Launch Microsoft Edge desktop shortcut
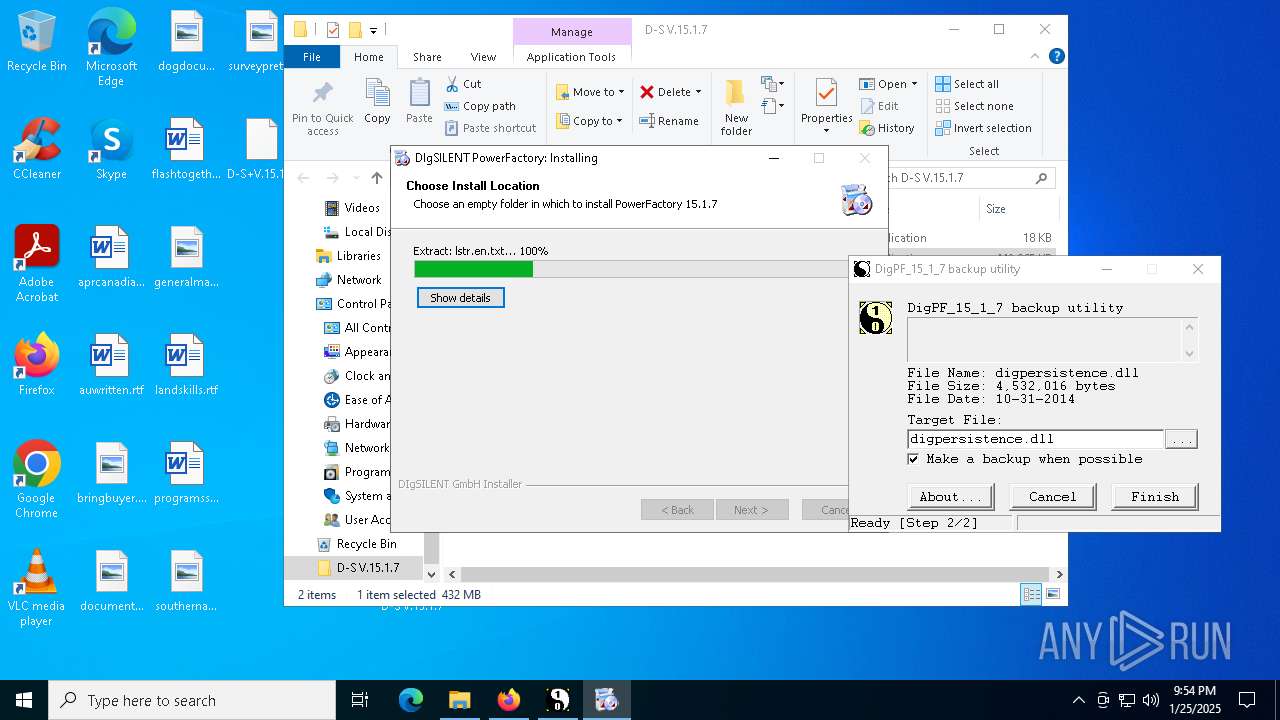The width and height of the screenshot is (1280, 720). click(x=111, y=48)
